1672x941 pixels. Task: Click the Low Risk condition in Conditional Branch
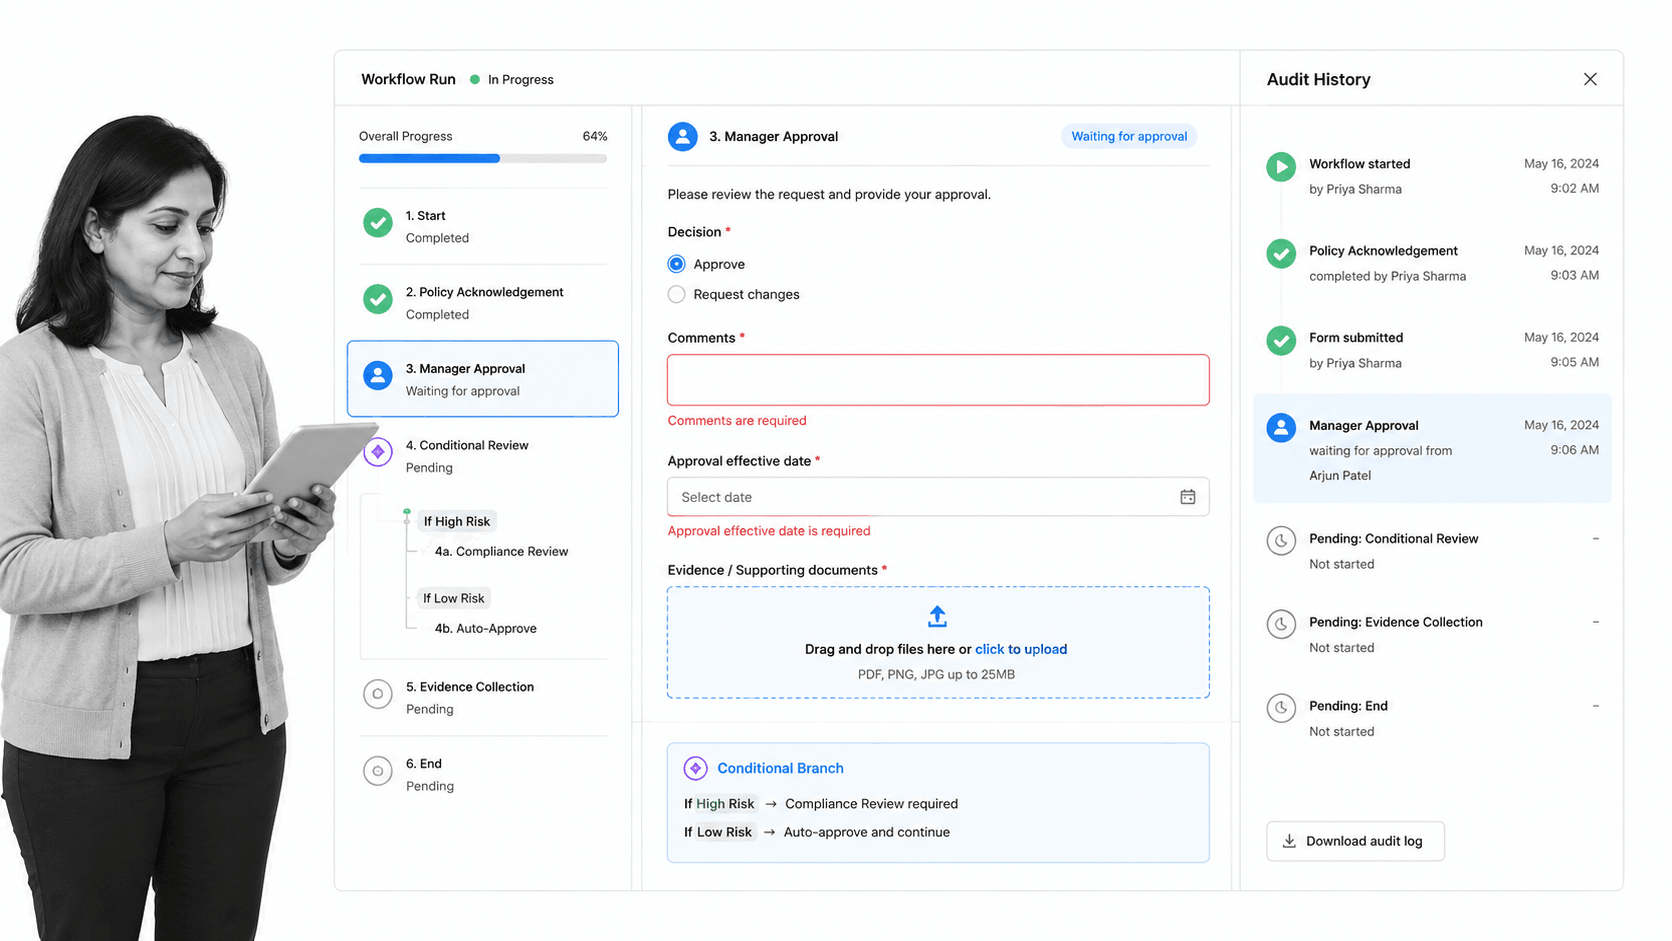(x=724, y=832)
